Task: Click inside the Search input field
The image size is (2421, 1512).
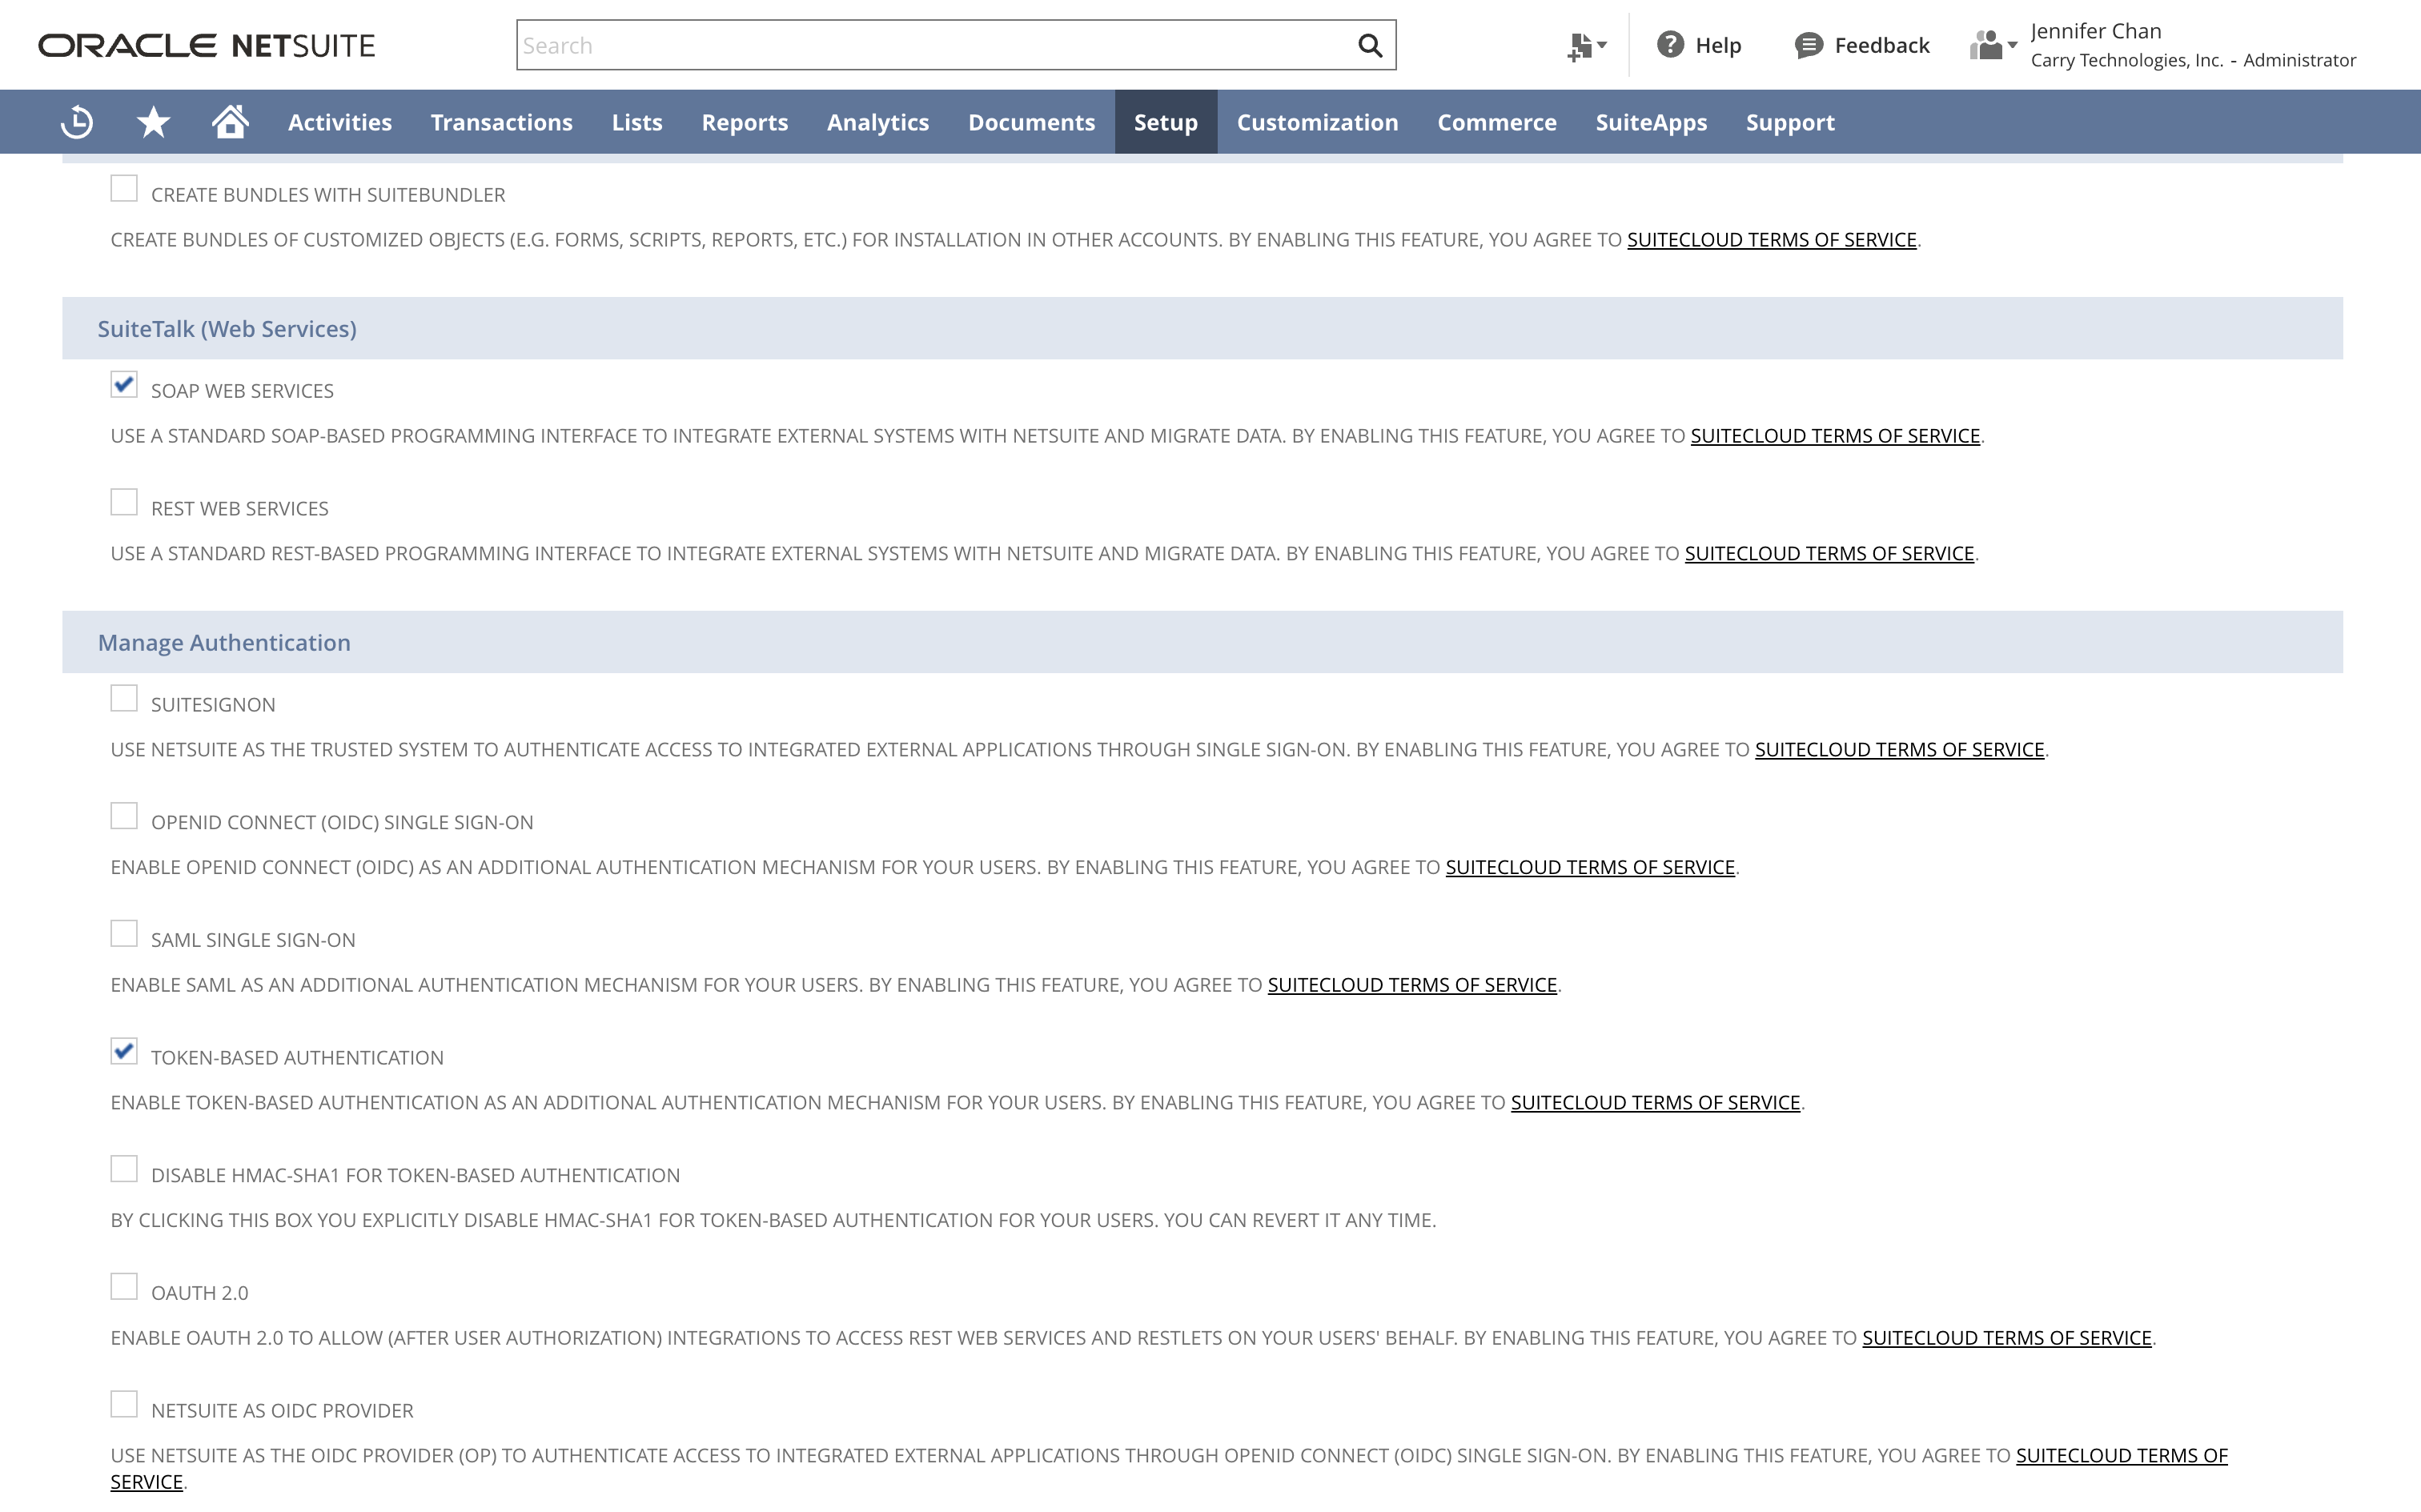Action: tap(900, 45)
